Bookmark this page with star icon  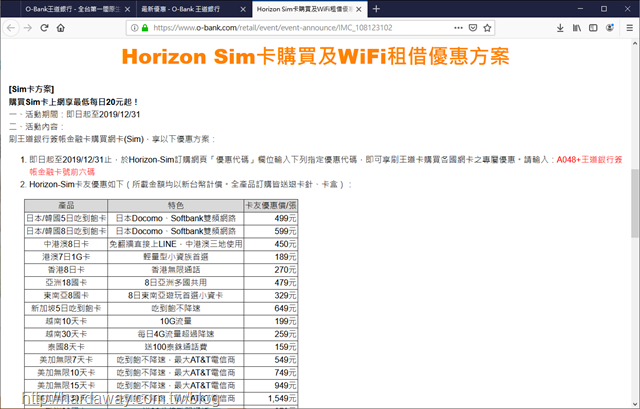point(487,28)
